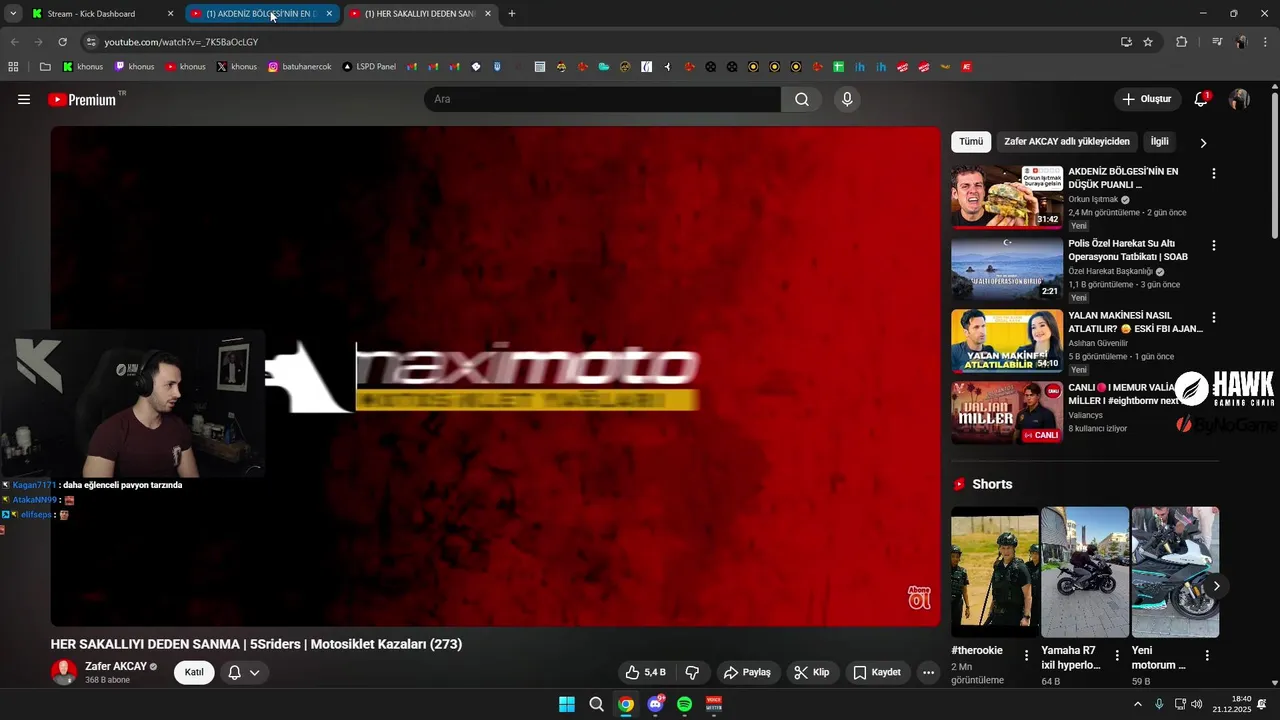Select the Tümü filter chip

[x=971, y=142]
